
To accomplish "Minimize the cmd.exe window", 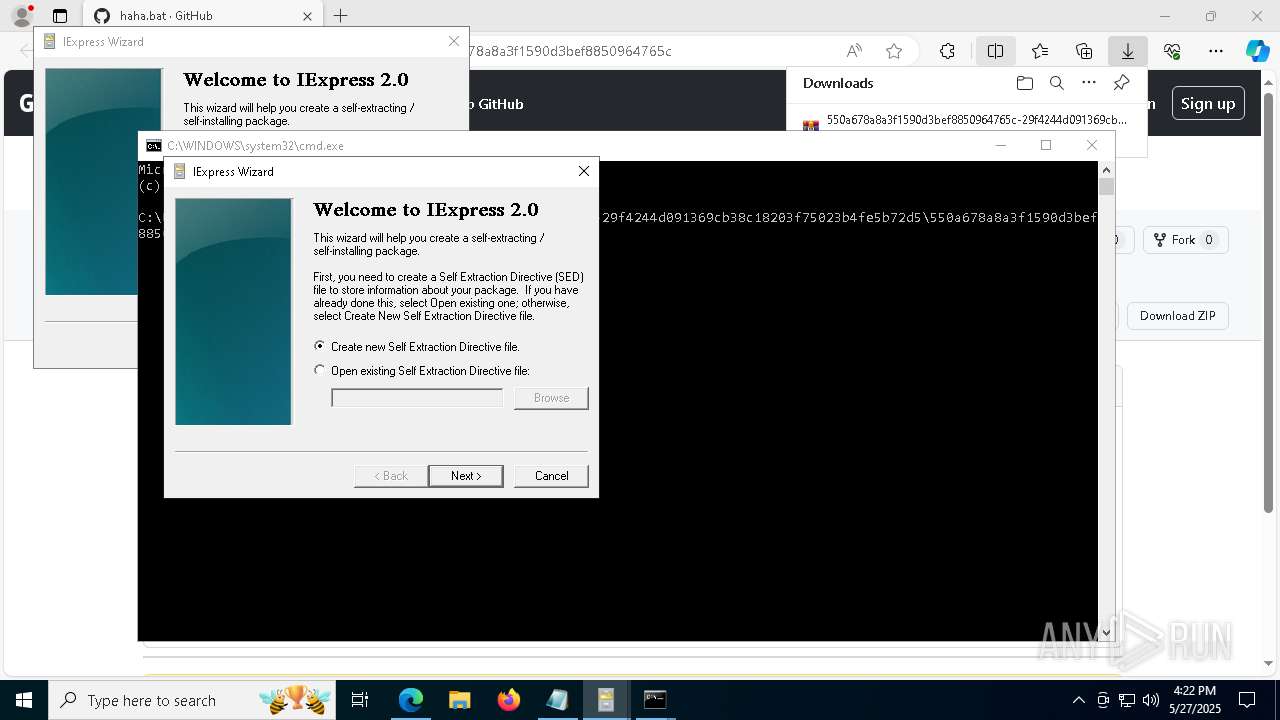I will click(x=1000, y=145).
